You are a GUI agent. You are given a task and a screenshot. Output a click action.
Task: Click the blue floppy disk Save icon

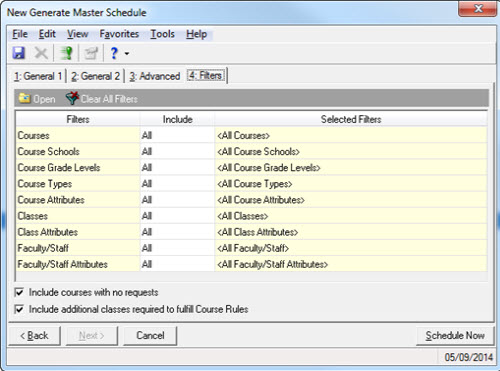point(19,53)
